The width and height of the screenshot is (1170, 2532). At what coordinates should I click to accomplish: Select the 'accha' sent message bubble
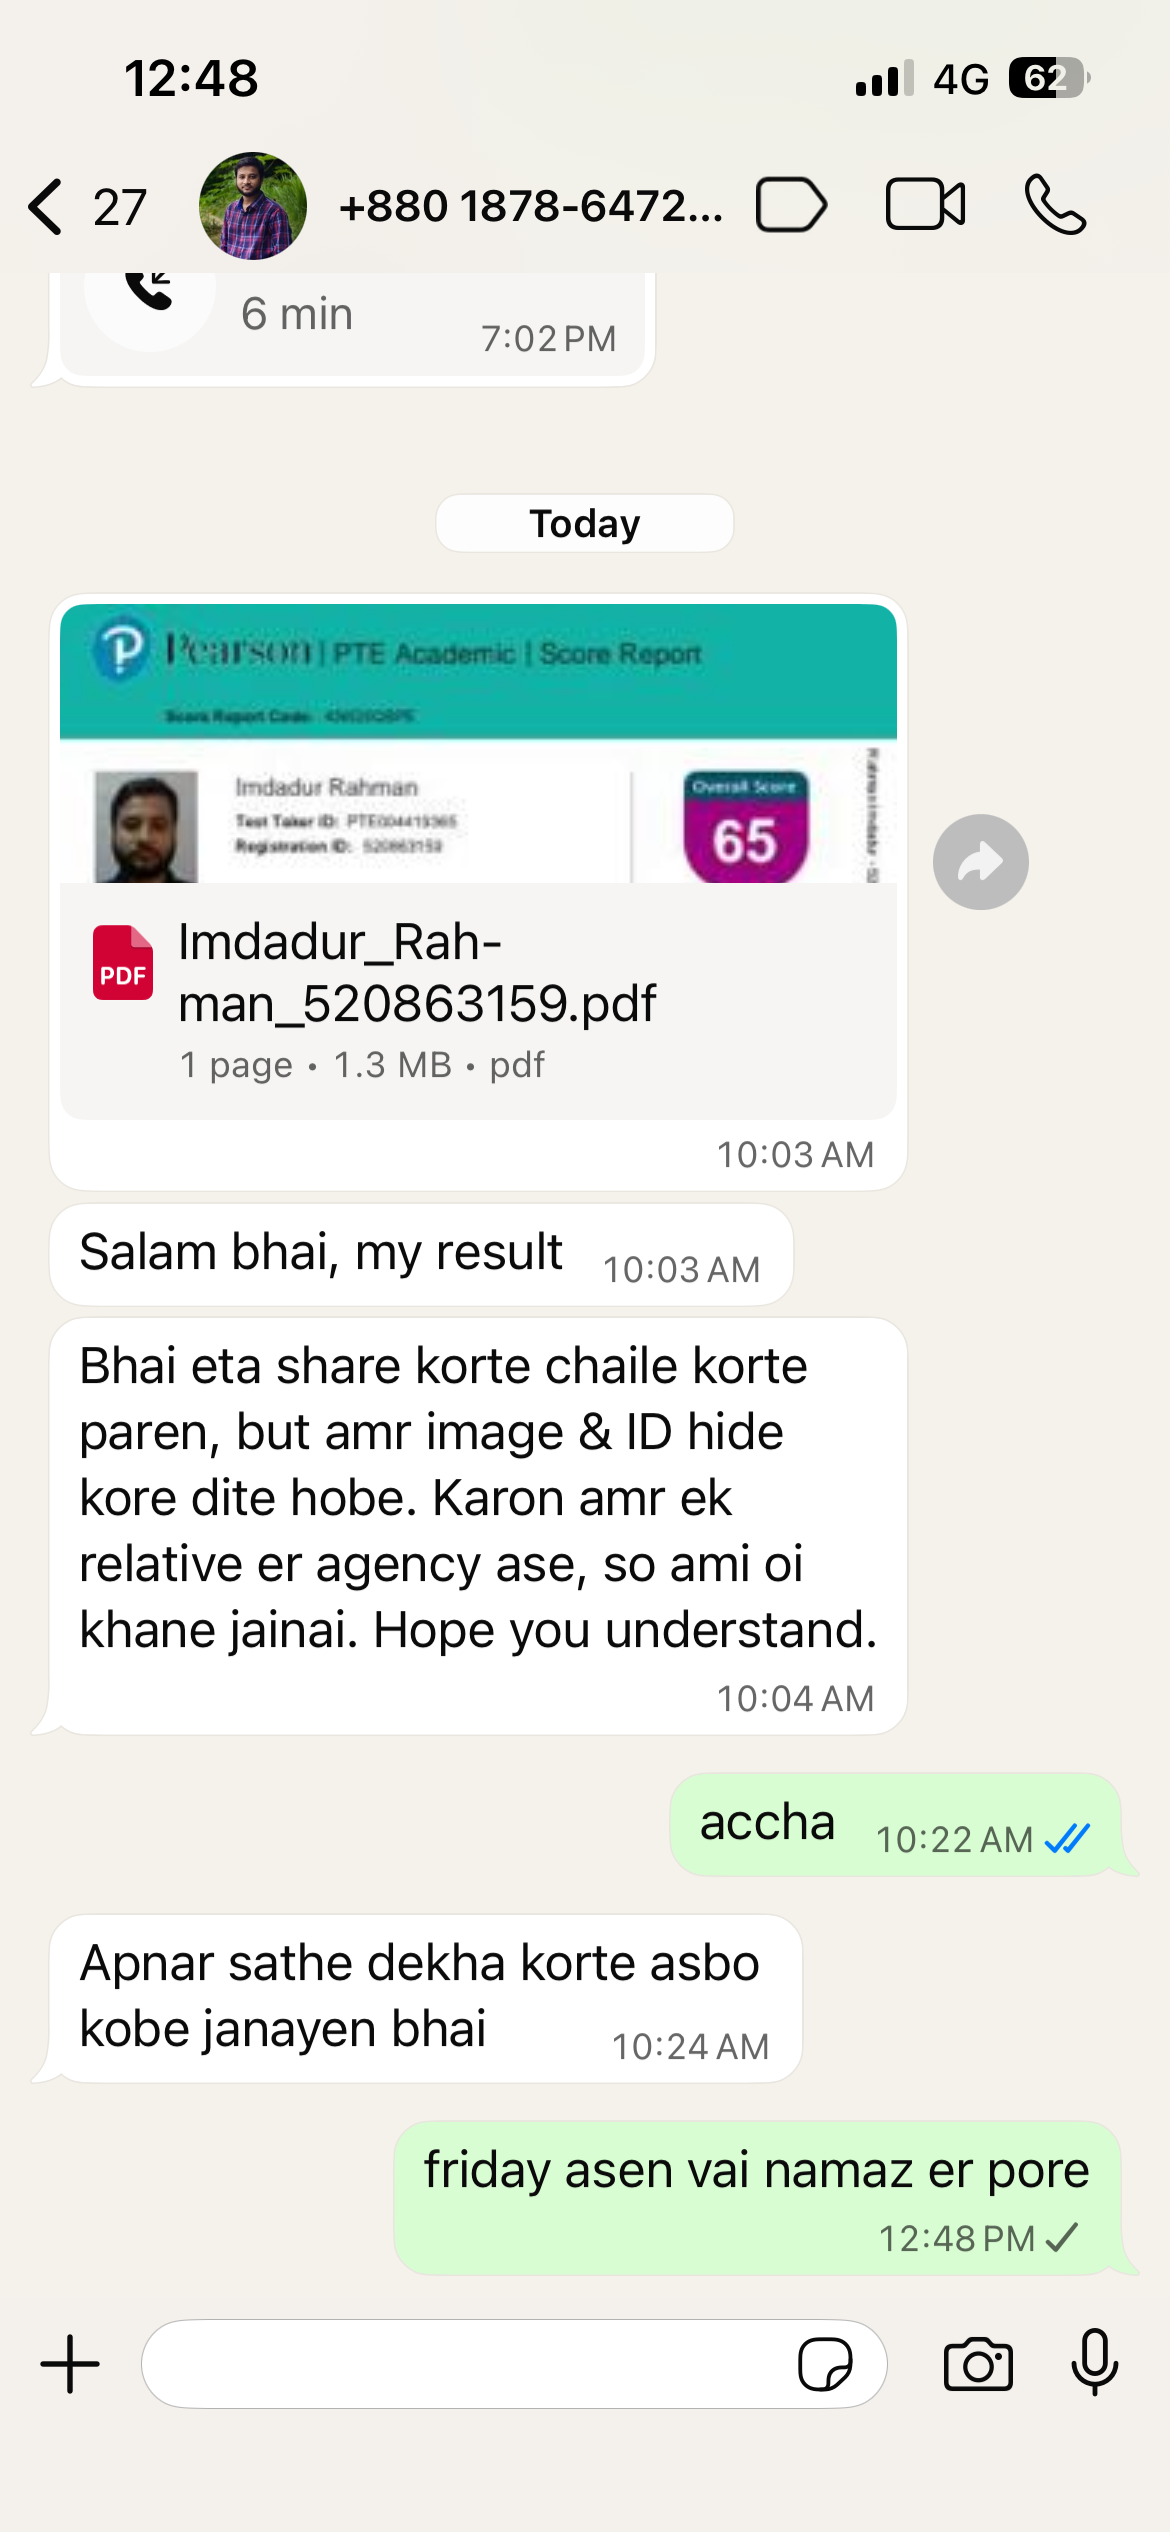pos(895,1824)
